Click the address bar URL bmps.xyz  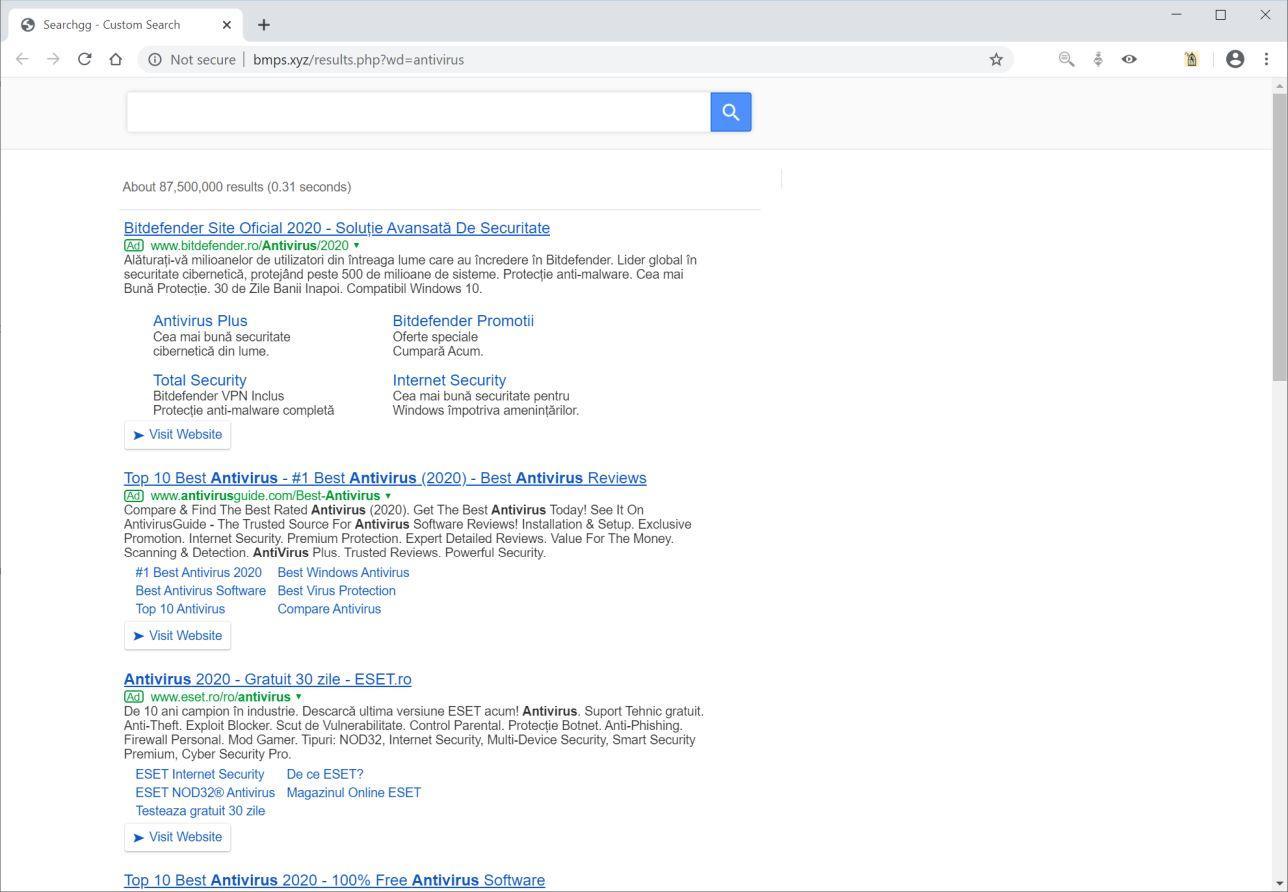pyautogui.click(x=358, y=59)
